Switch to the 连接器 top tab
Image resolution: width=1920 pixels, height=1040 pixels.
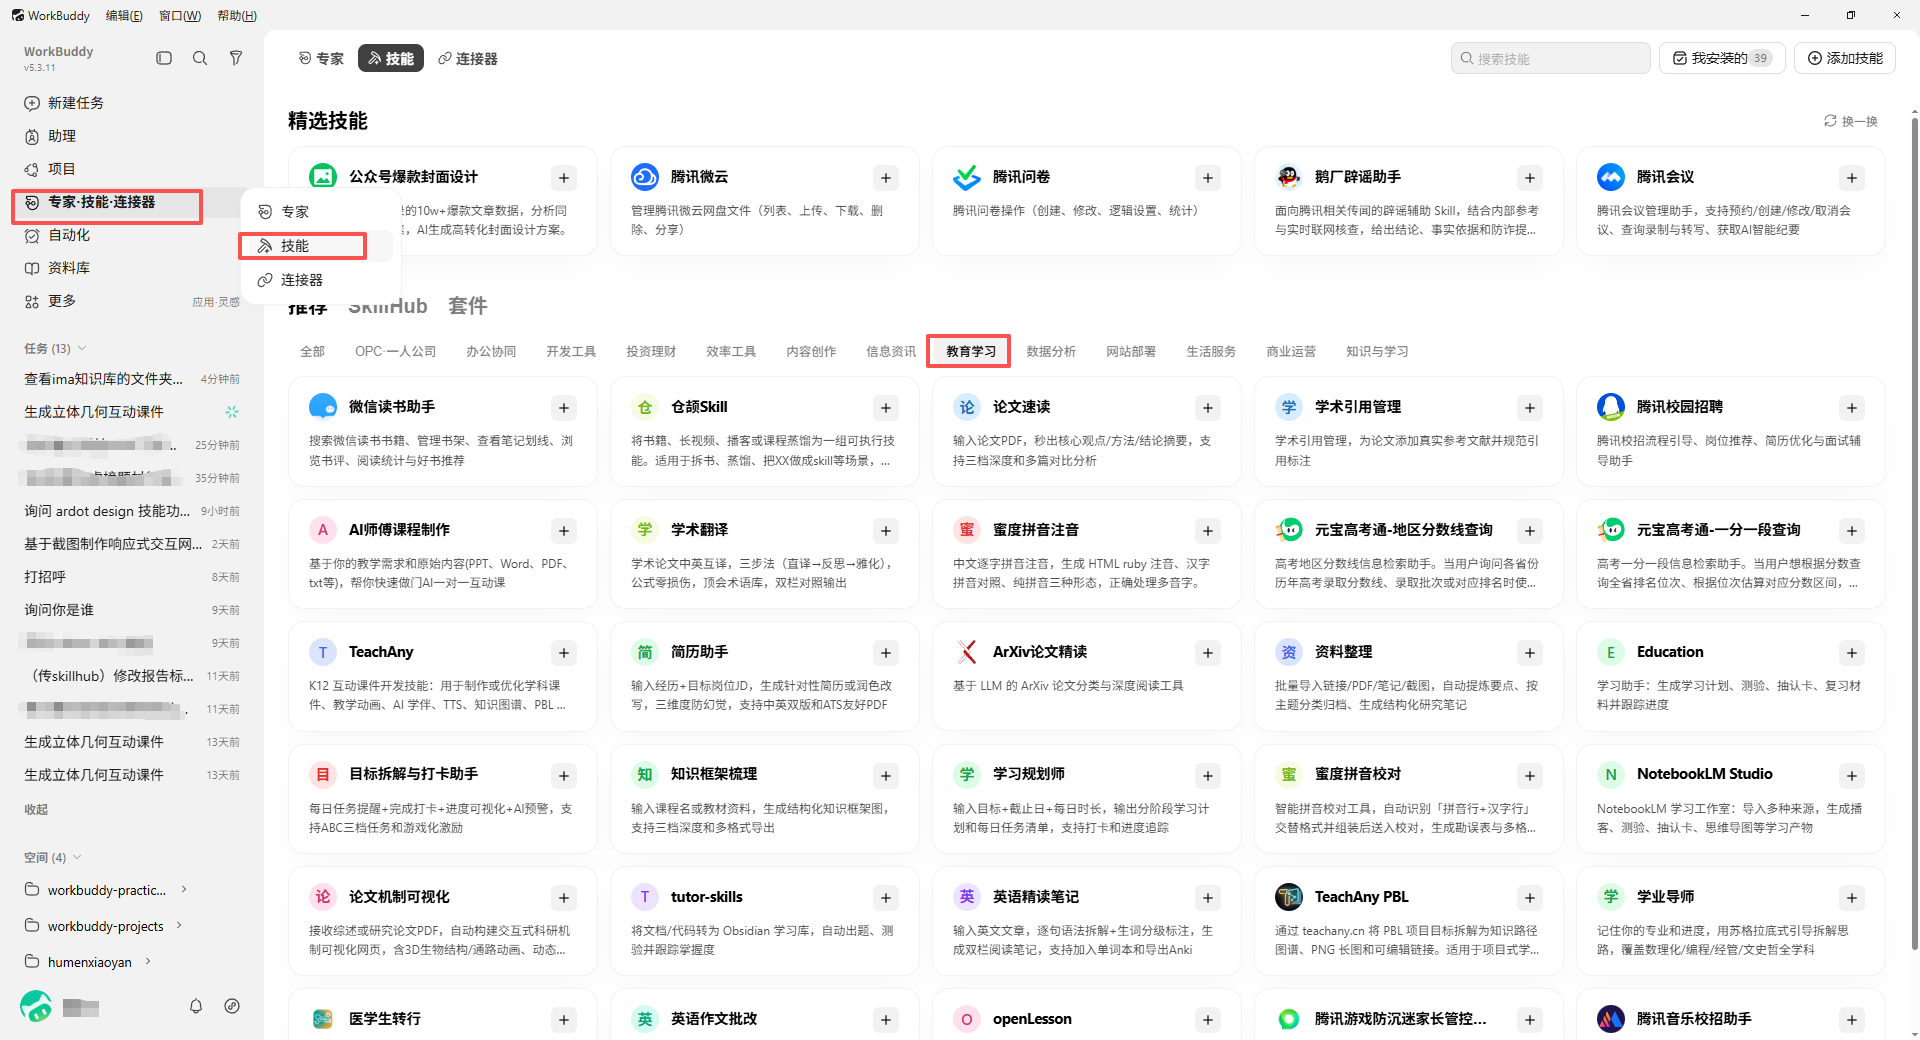[x=468, y=59]
